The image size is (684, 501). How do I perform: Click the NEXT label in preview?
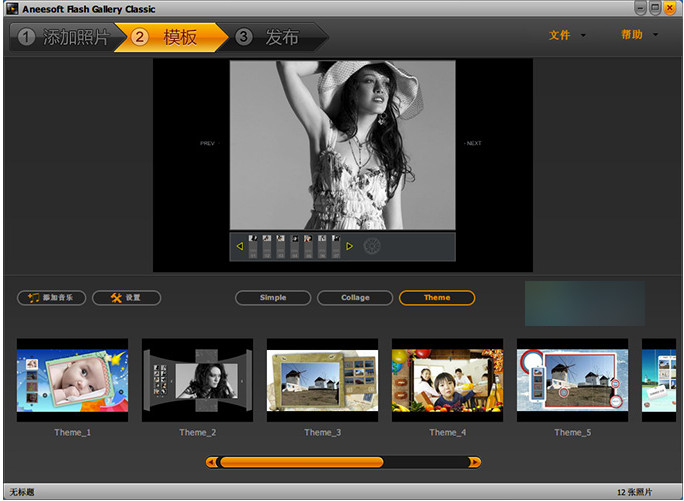(473, 143)
